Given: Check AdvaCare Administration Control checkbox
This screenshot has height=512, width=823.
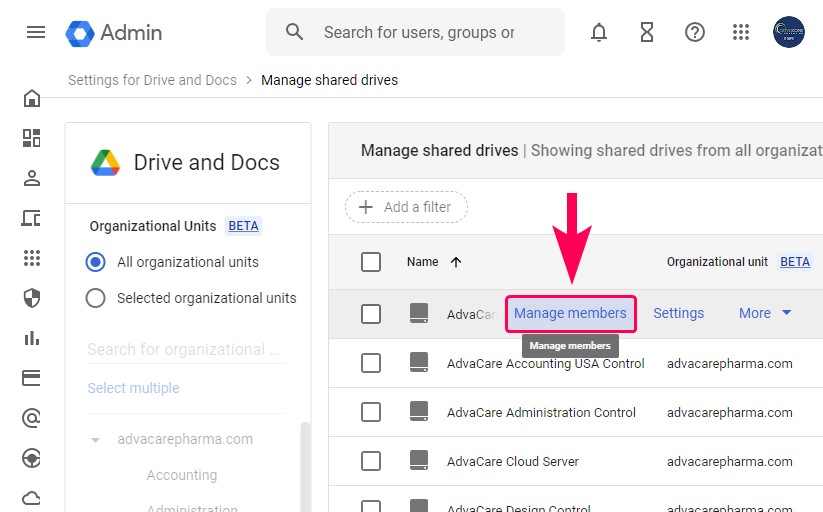Looking at the screenshot, I should coord(371,412).
